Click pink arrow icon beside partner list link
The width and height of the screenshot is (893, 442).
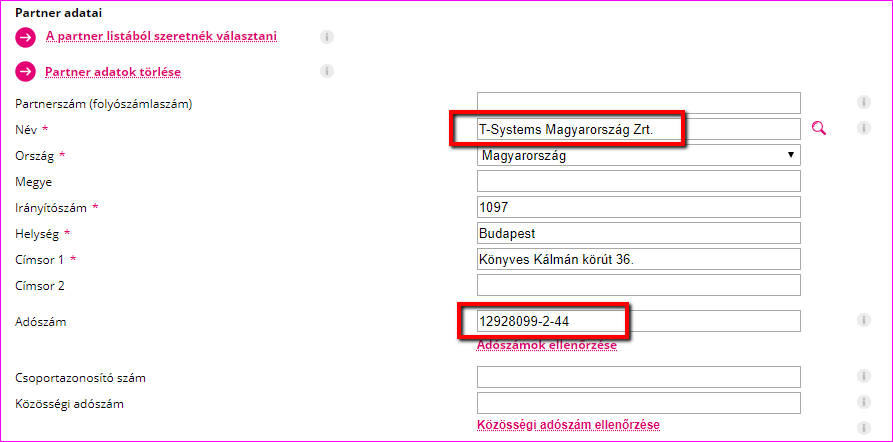pos(26,38)
